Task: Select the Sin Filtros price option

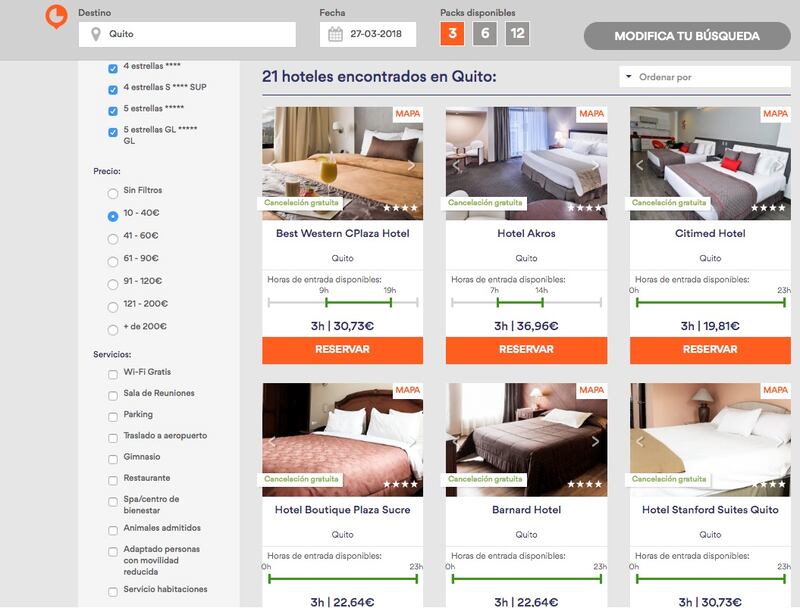Action: pos(113,193)
